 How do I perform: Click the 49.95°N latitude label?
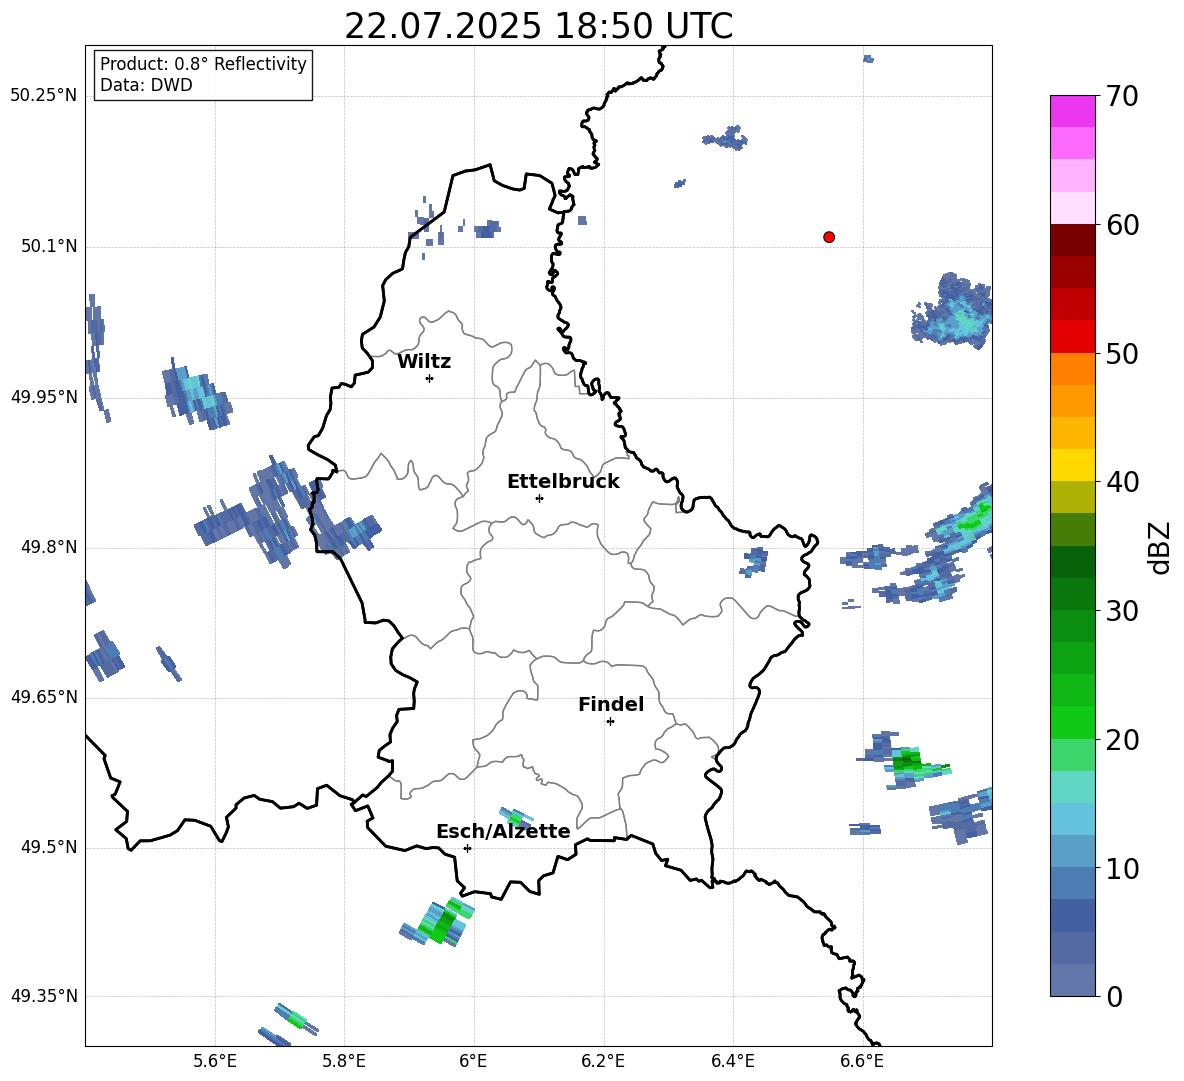(44, 397)
